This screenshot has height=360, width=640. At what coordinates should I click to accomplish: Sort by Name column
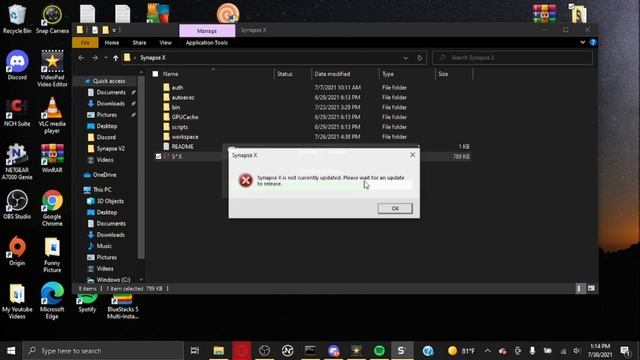coord(171,74)
